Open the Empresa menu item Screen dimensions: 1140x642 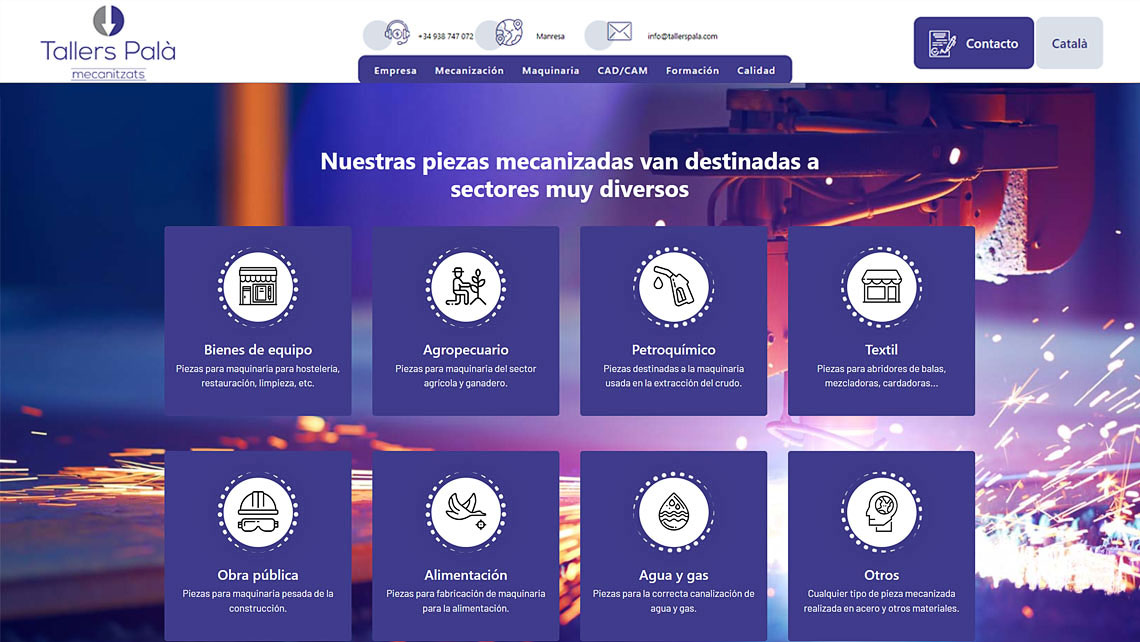[395, 71]
